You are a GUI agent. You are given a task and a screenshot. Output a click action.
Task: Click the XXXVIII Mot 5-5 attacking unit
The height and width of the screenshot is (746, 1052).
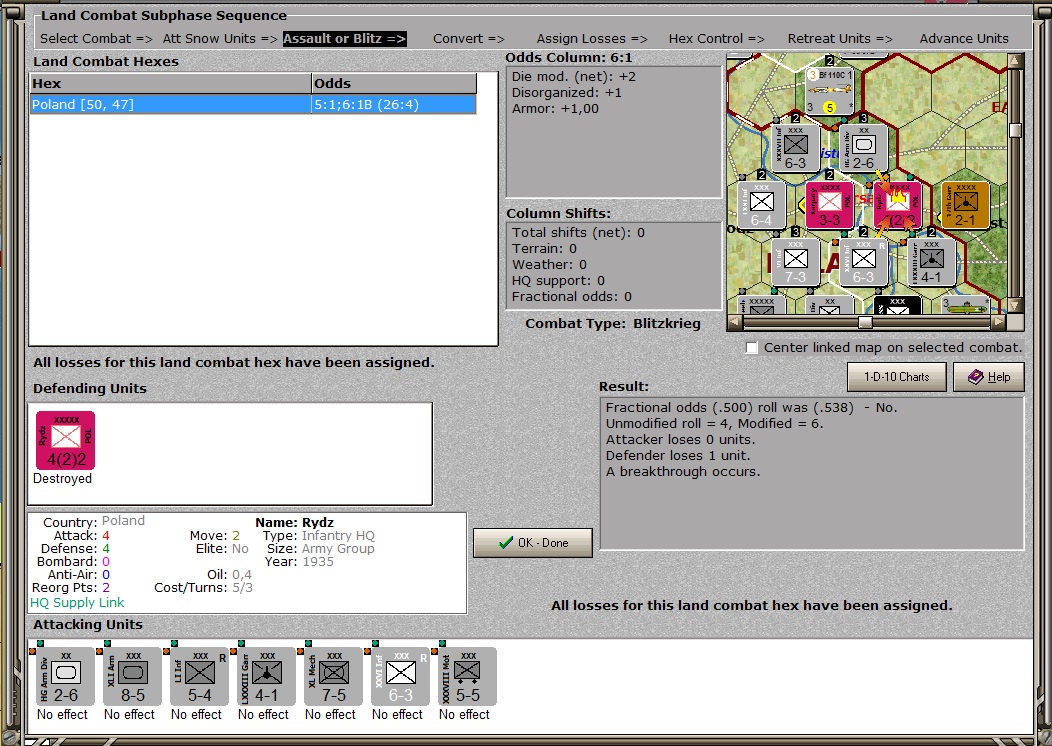pyautogui.click(x=468, y=676)
